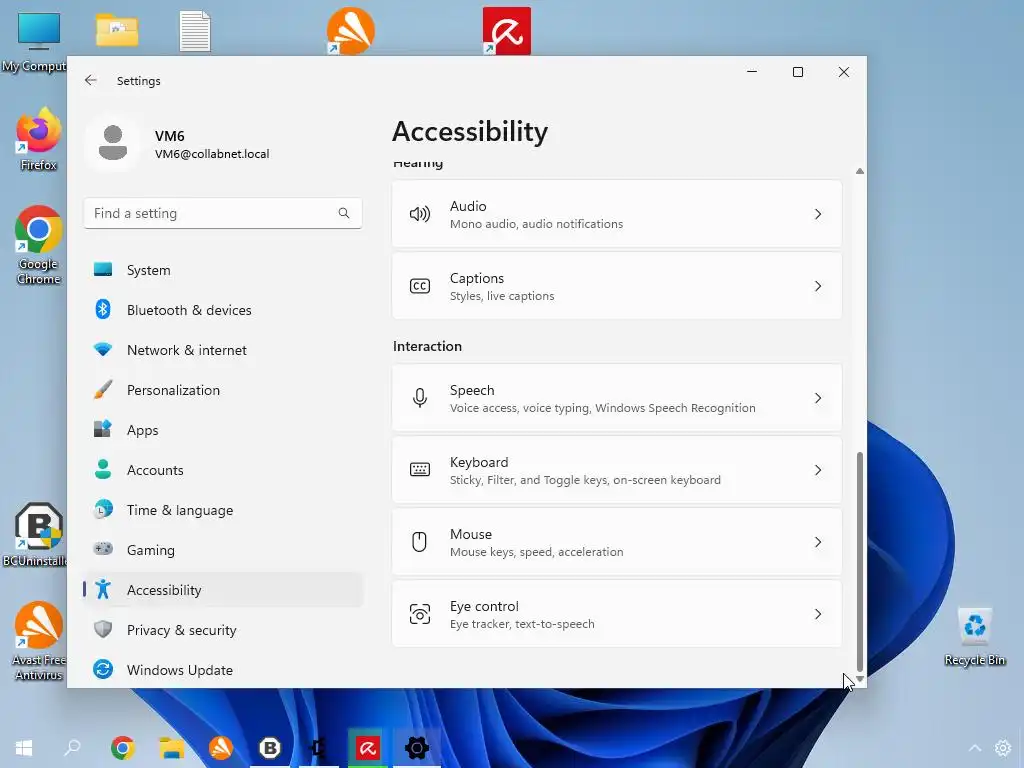
Task: Click the taskbar search magnifier
Action: pos(72,748)
